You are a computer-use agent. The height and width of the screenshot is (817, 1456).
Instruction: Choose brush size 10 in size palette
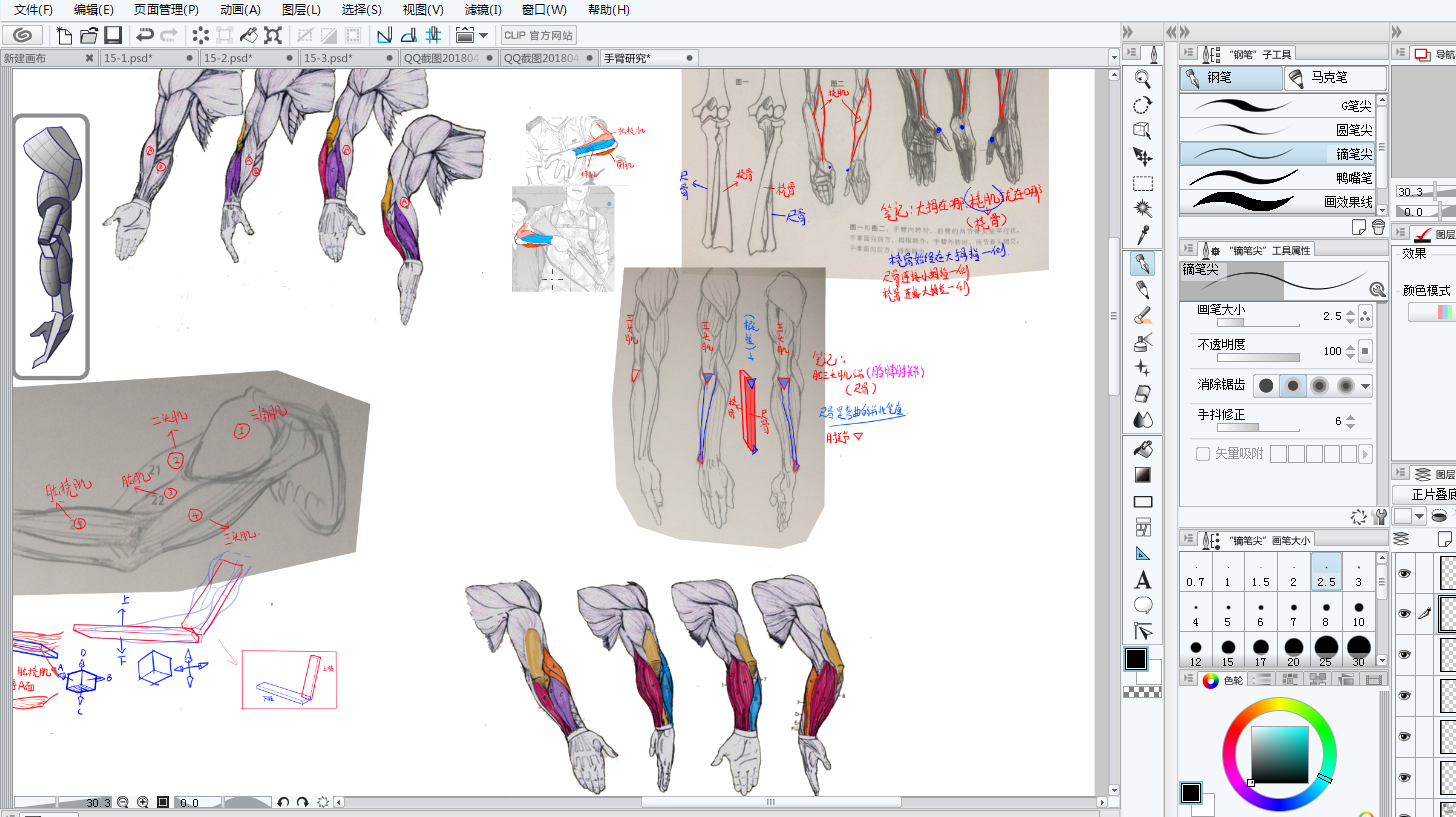(1358, 613)
